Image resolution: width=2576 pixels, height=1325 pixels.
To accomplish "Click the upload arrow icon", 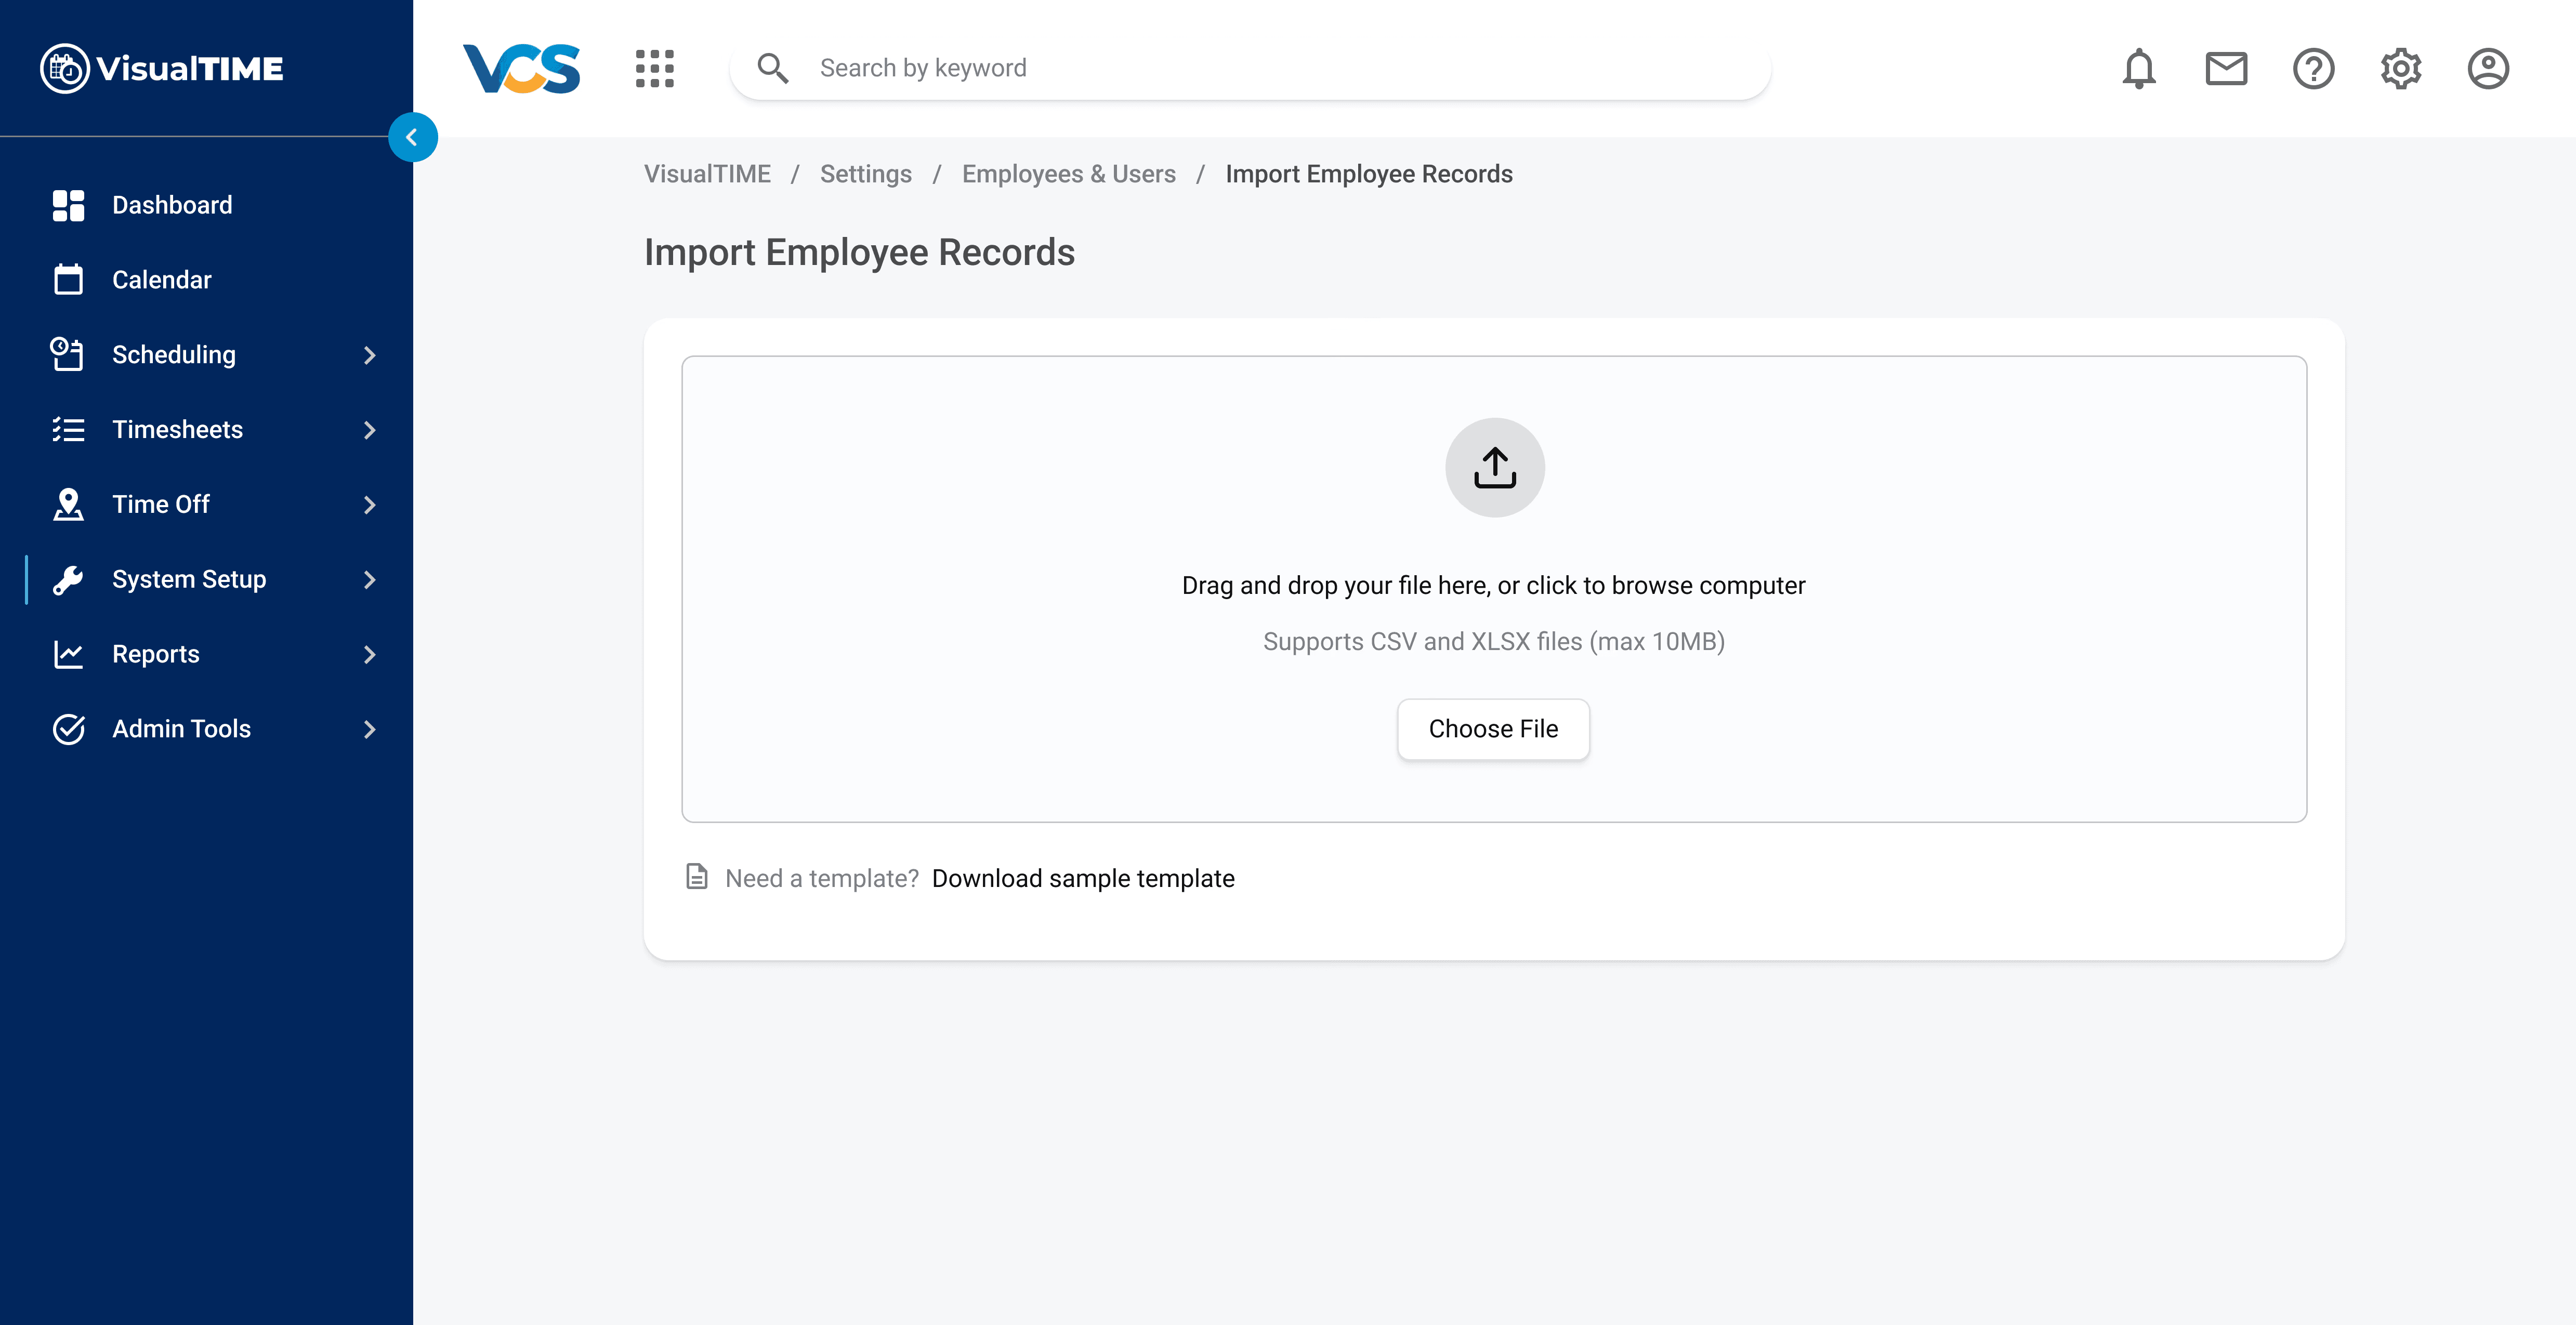I will (1494, 467).
